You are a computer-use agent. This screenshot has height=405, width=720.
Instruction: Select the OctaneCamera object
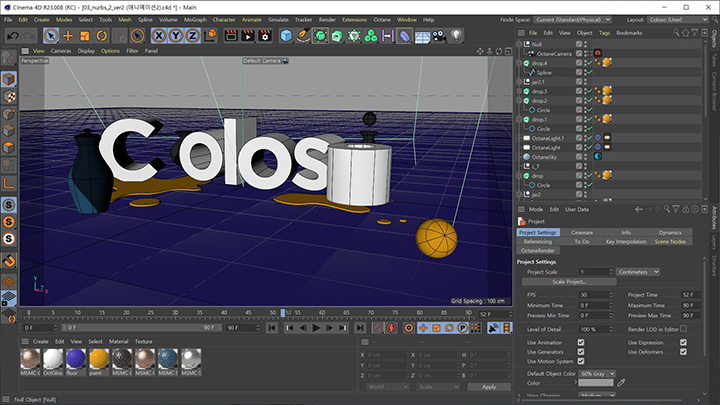[554, 54]
